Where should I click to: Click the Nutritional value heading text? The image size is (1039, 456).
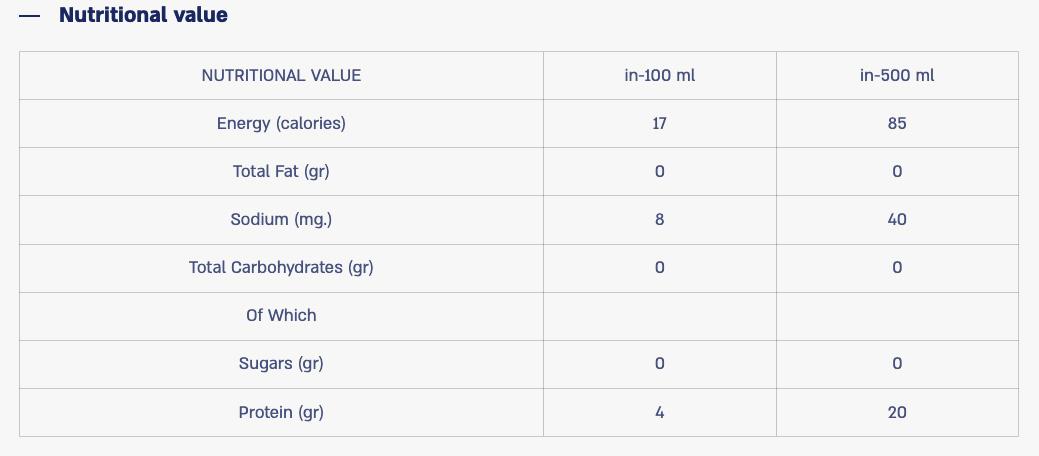point(143,15)
